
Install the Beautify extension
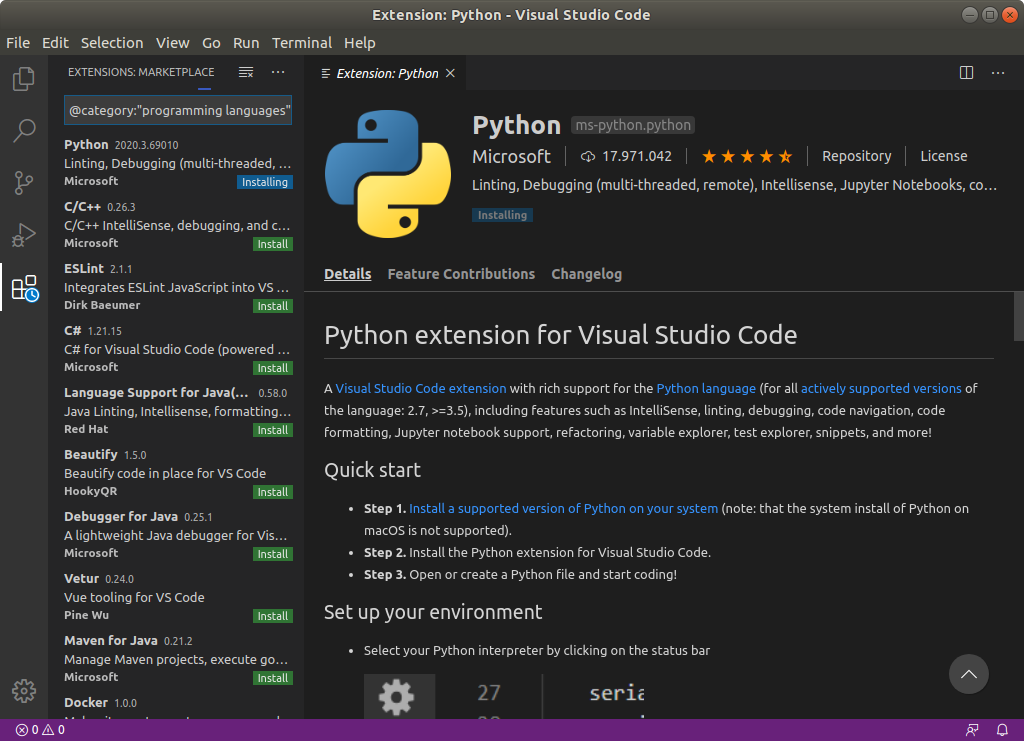(273, 492)
